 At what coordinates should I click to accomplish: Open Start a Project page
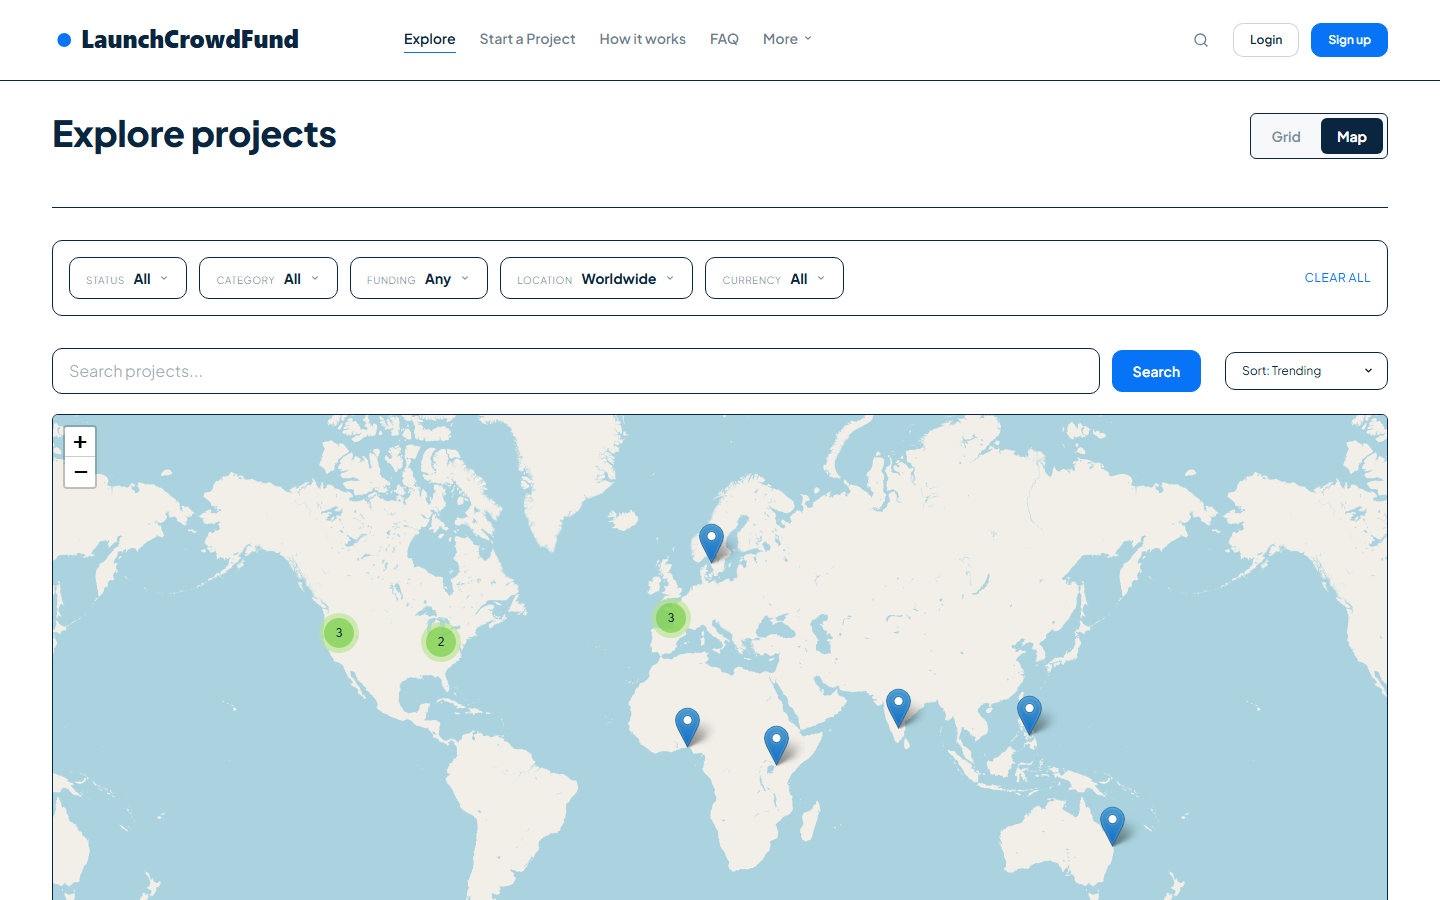pyautogui.click(x=527, y=39)
